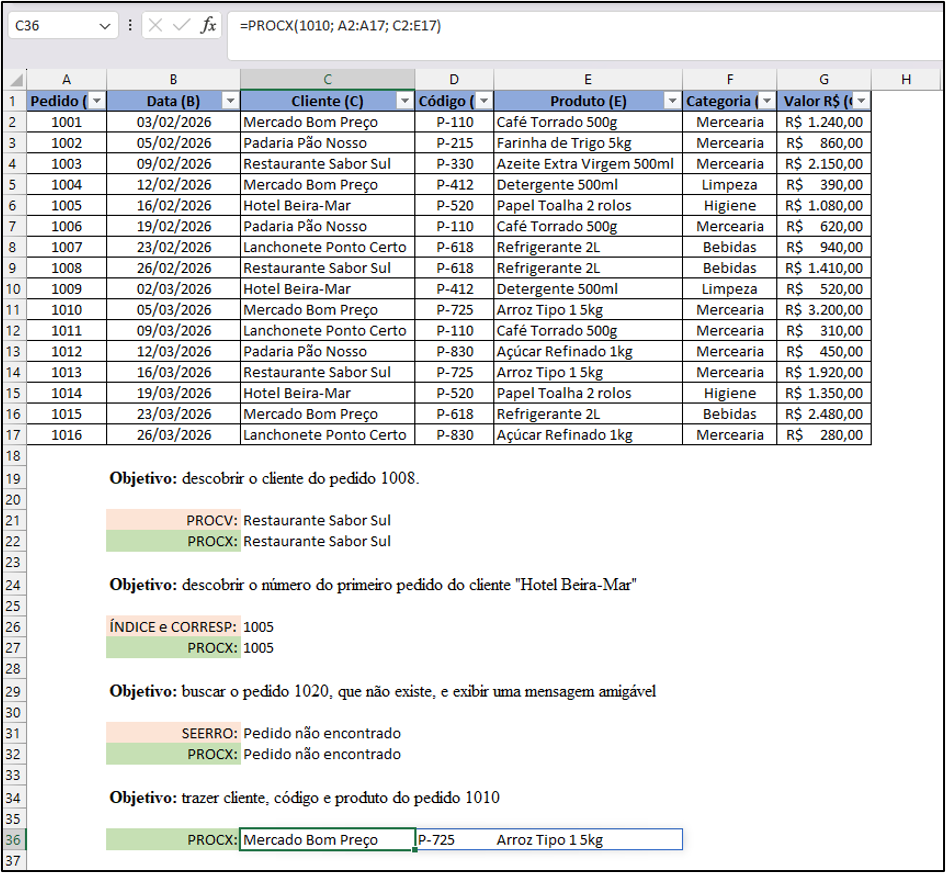Click value R$ 280,00 in row 17
The height and width of the screenshot is (873, 946).
824,434
